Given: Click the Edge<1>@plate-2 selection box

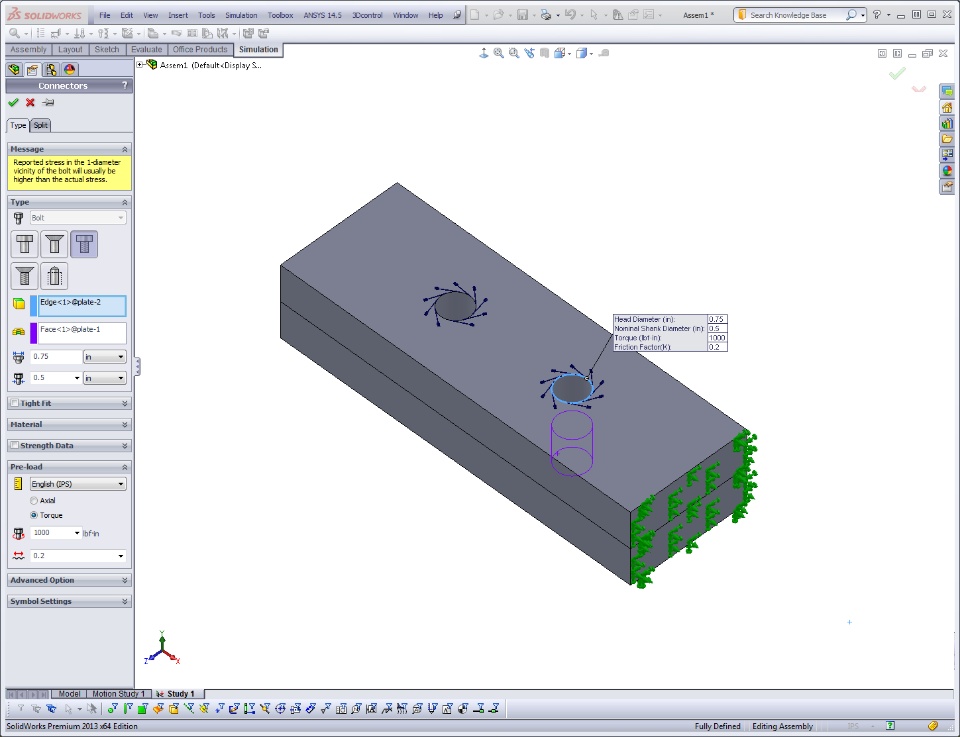Looking at the screenshot, I should (82, 306).
